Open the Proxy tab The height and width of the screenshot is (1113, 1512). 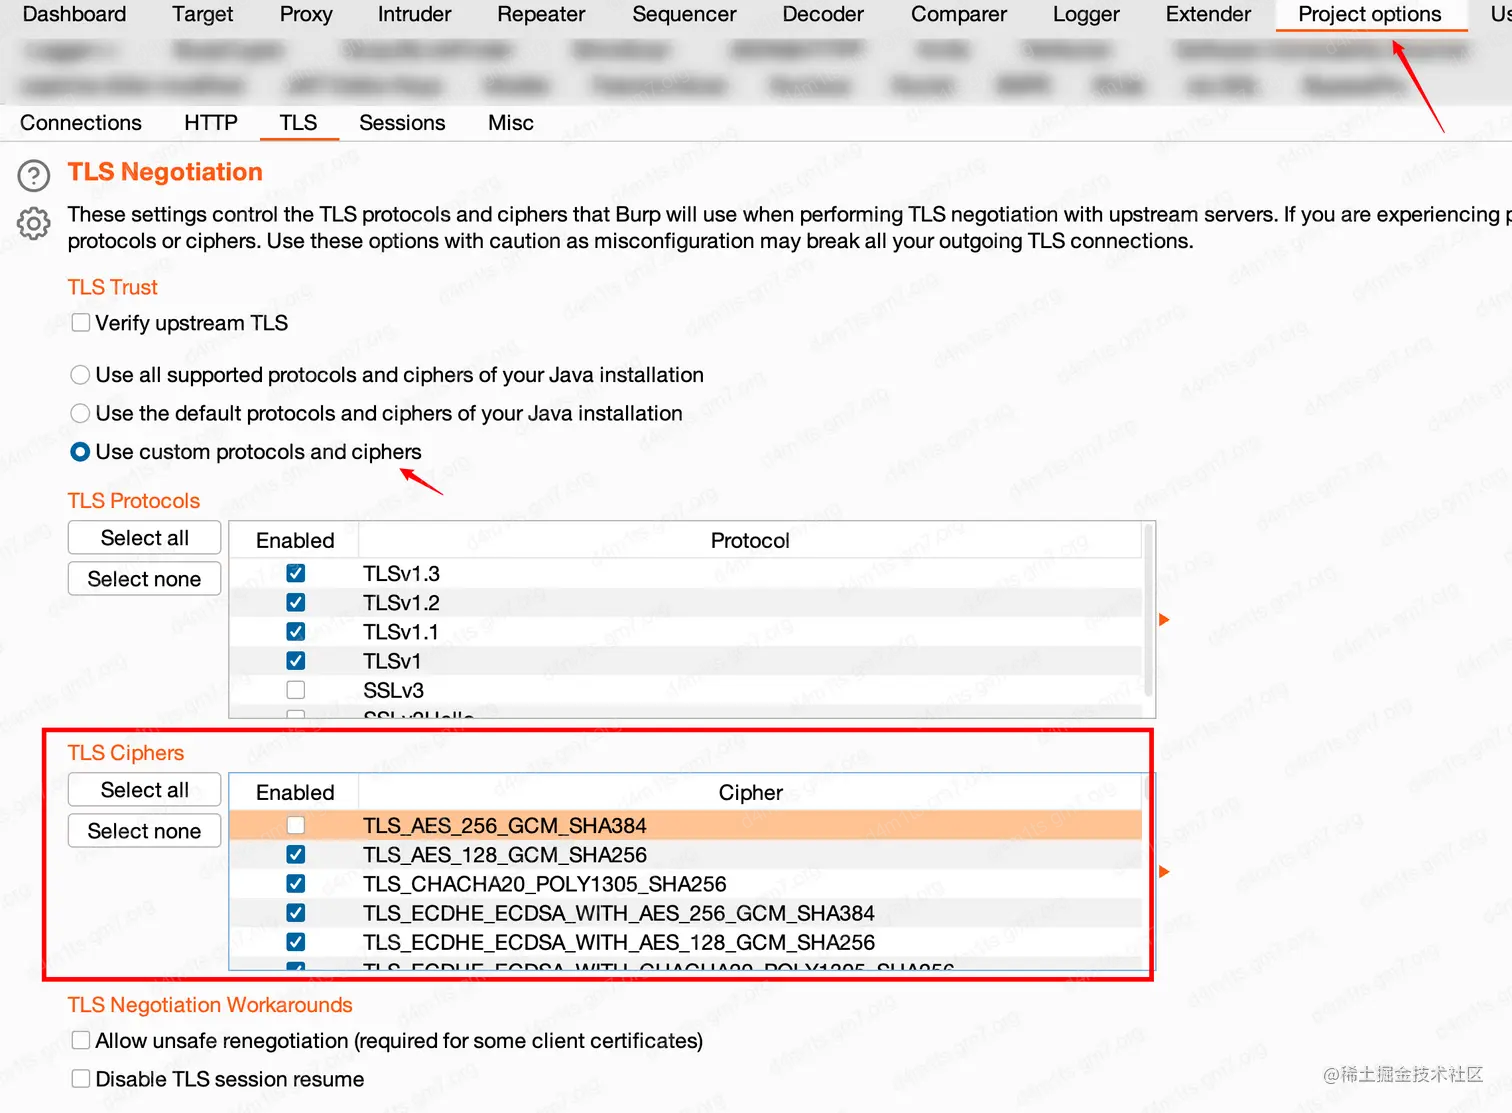click(306, 14)
